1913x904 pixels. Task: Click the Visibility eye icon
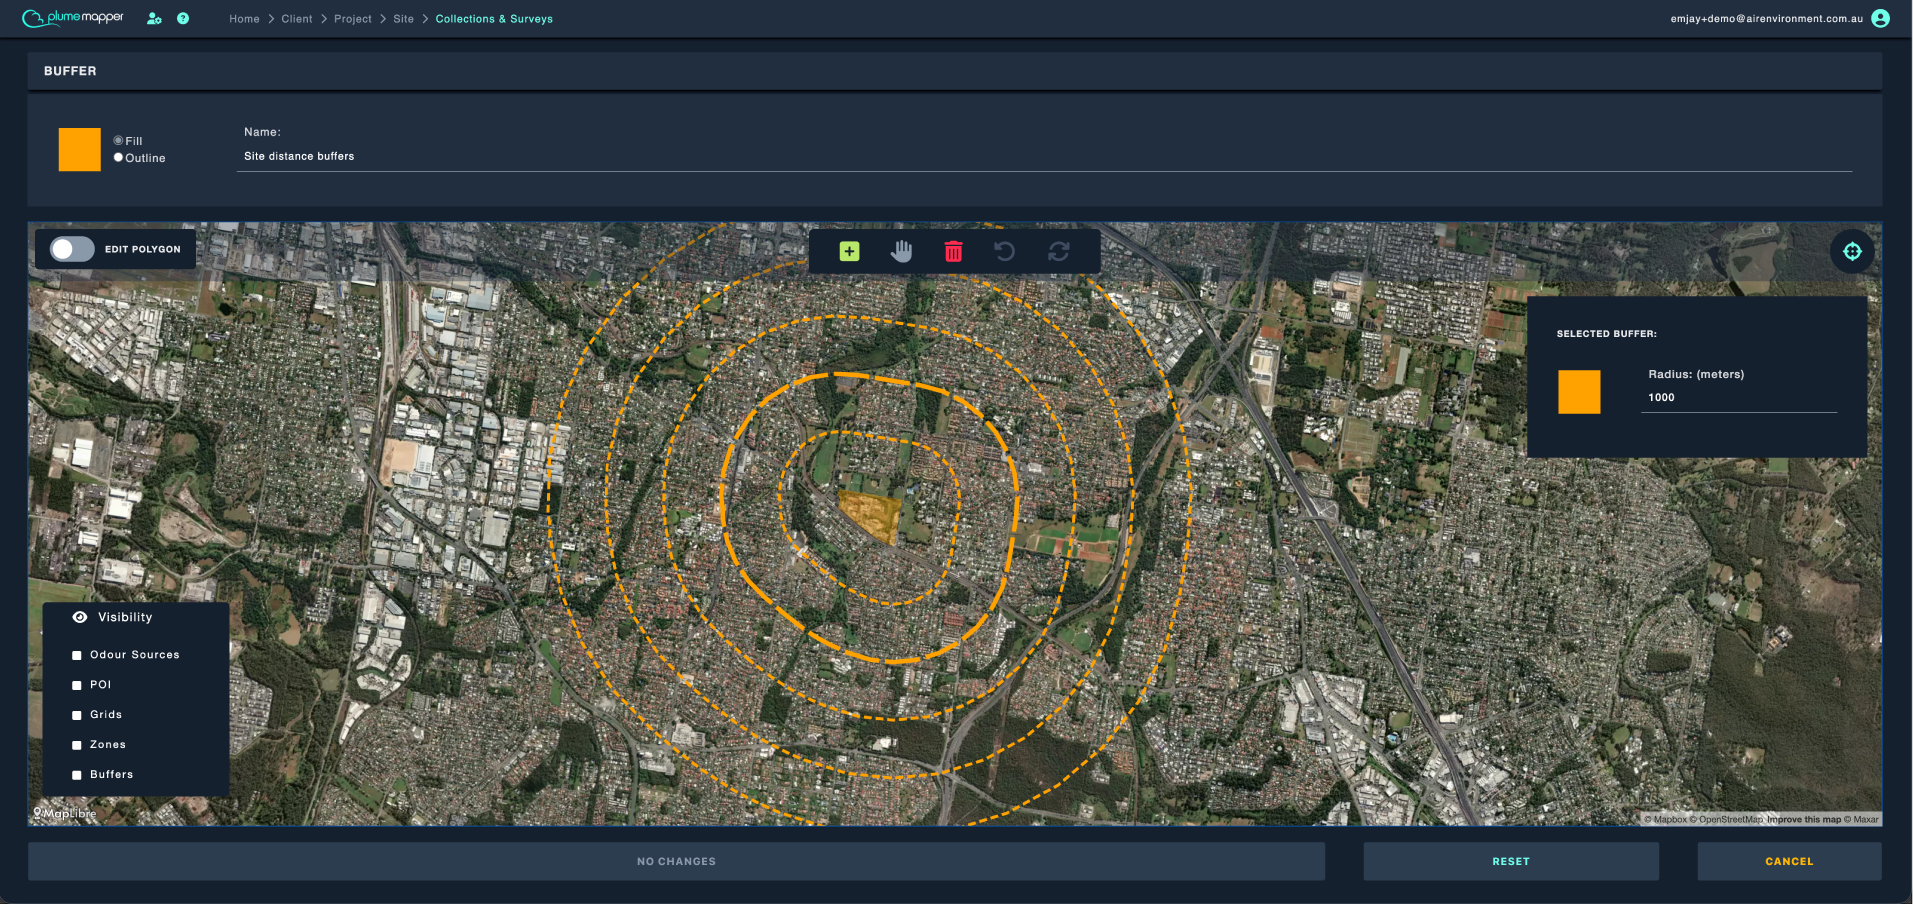pos(80,617)
